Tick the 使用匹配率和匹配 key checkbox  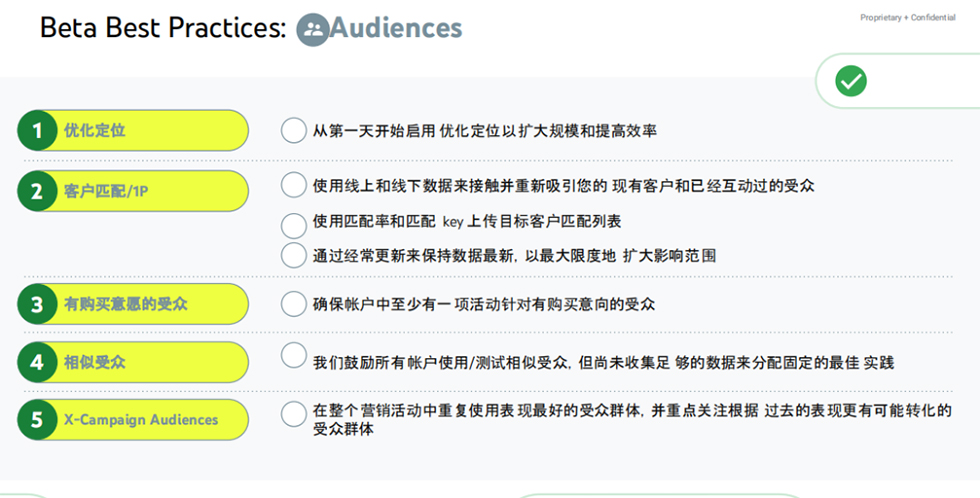point(294,224)
